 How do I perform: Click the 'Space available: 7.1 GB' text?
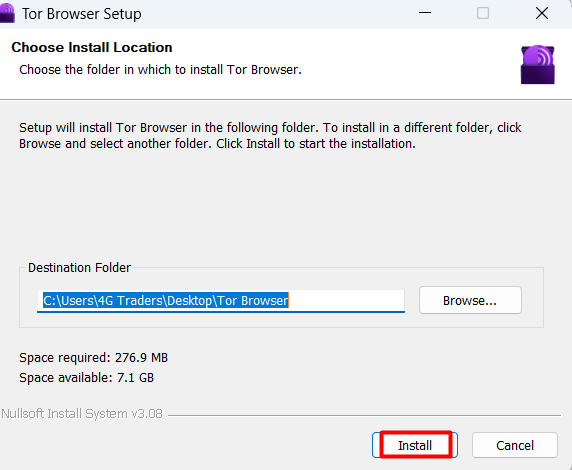coord(86,378)
